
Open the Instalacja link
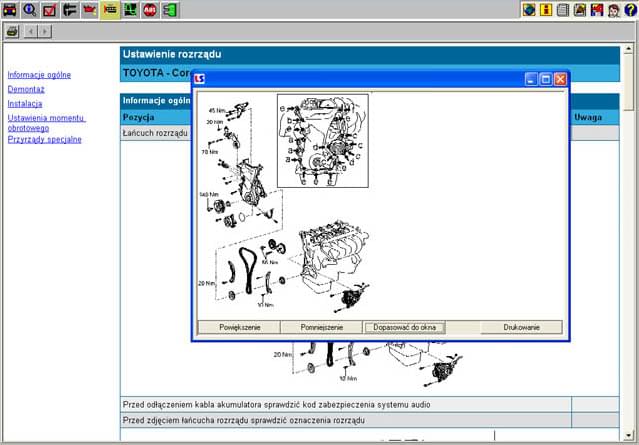click(x=25, y=104)
